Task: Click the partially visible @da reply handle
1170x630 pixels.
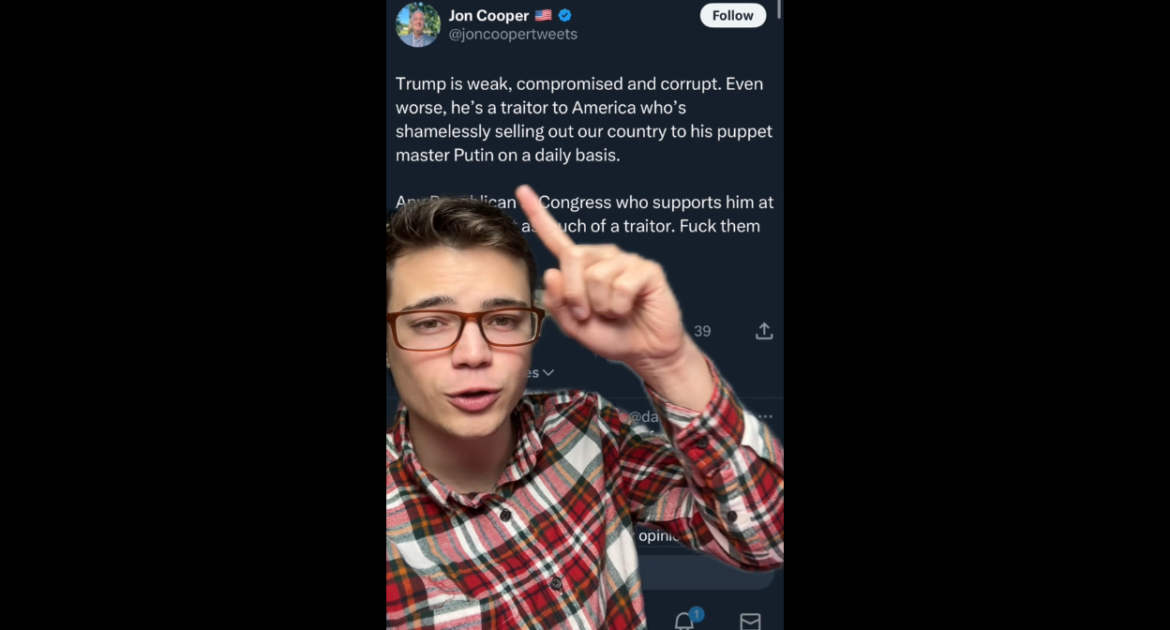Action: (643, 417)
